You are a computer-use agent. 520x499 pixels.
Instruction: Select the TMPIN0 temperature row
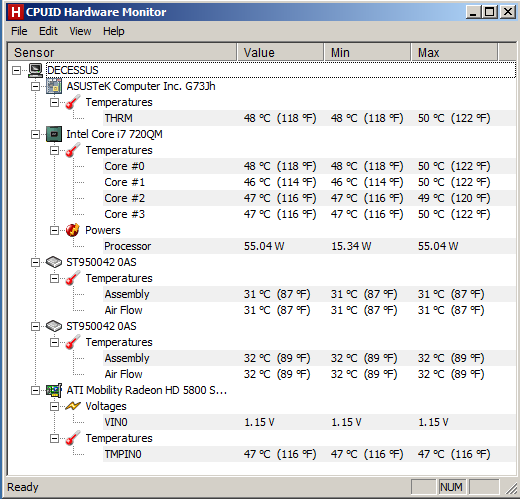point(309,454)
